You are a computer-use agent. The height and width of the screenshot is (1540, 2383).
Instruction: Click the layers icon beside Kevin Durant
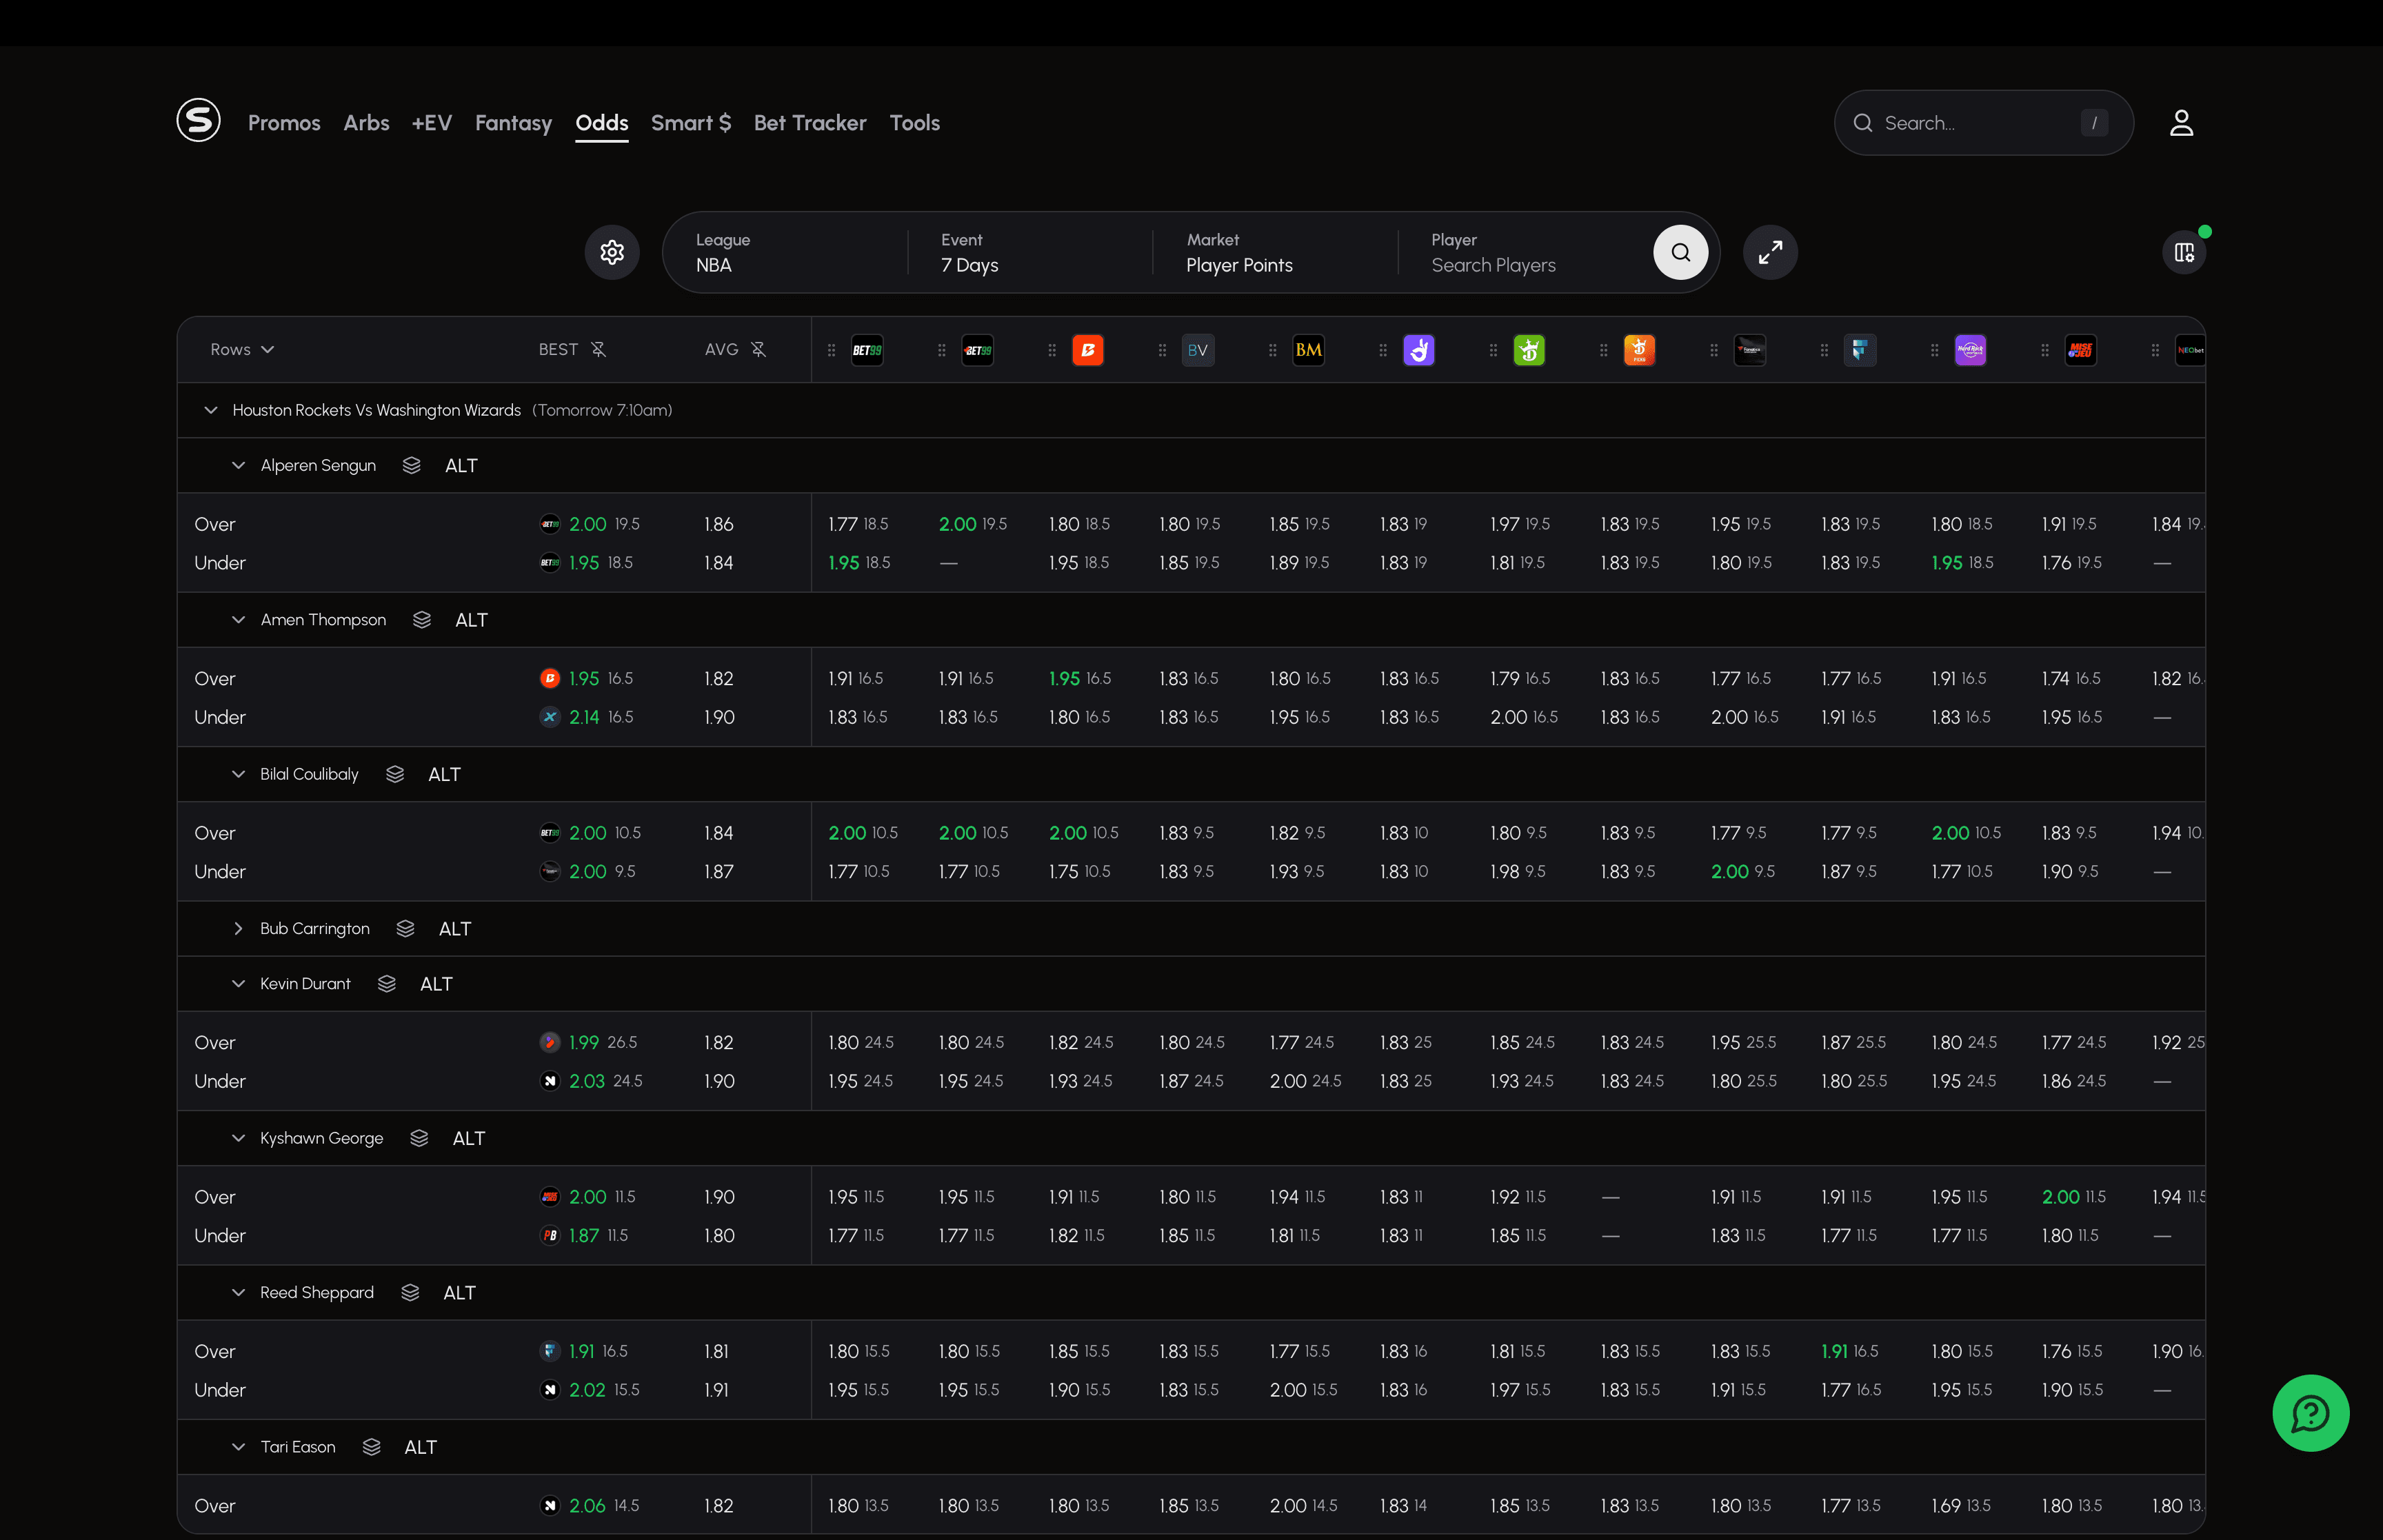(x=386, y=983)
